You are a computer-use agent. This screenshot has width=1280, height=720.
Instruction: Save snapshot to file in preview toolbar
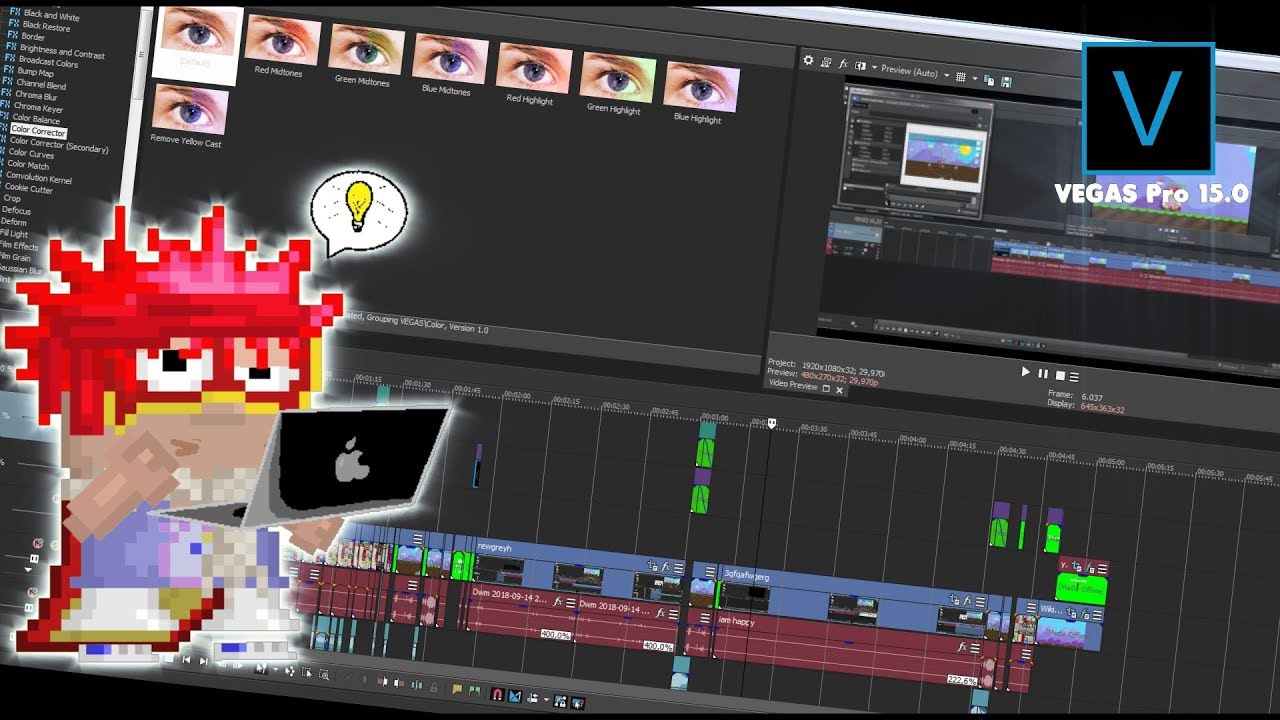pos(1006,81)
